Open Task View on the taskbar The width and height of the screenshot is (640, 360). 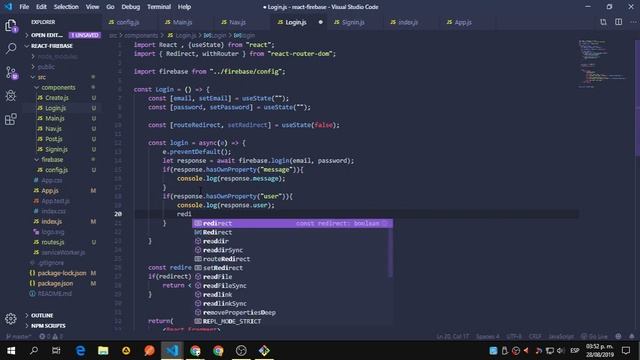coord(56,351)
